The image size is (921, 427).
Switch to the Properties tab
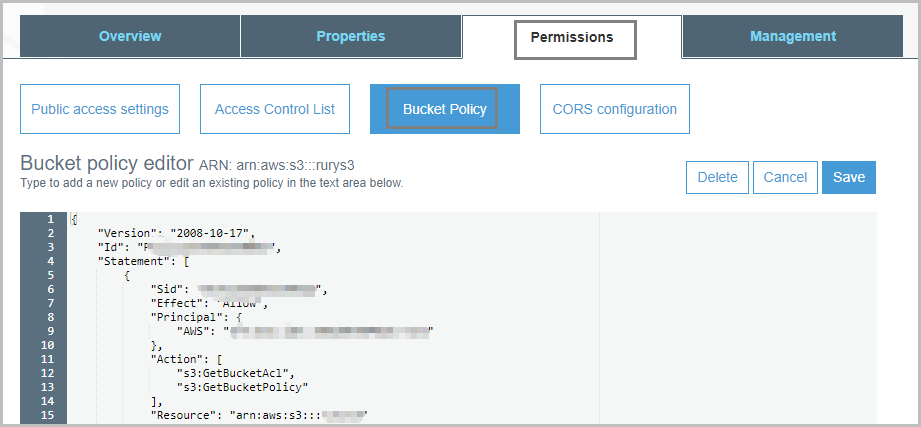(350, 37)
